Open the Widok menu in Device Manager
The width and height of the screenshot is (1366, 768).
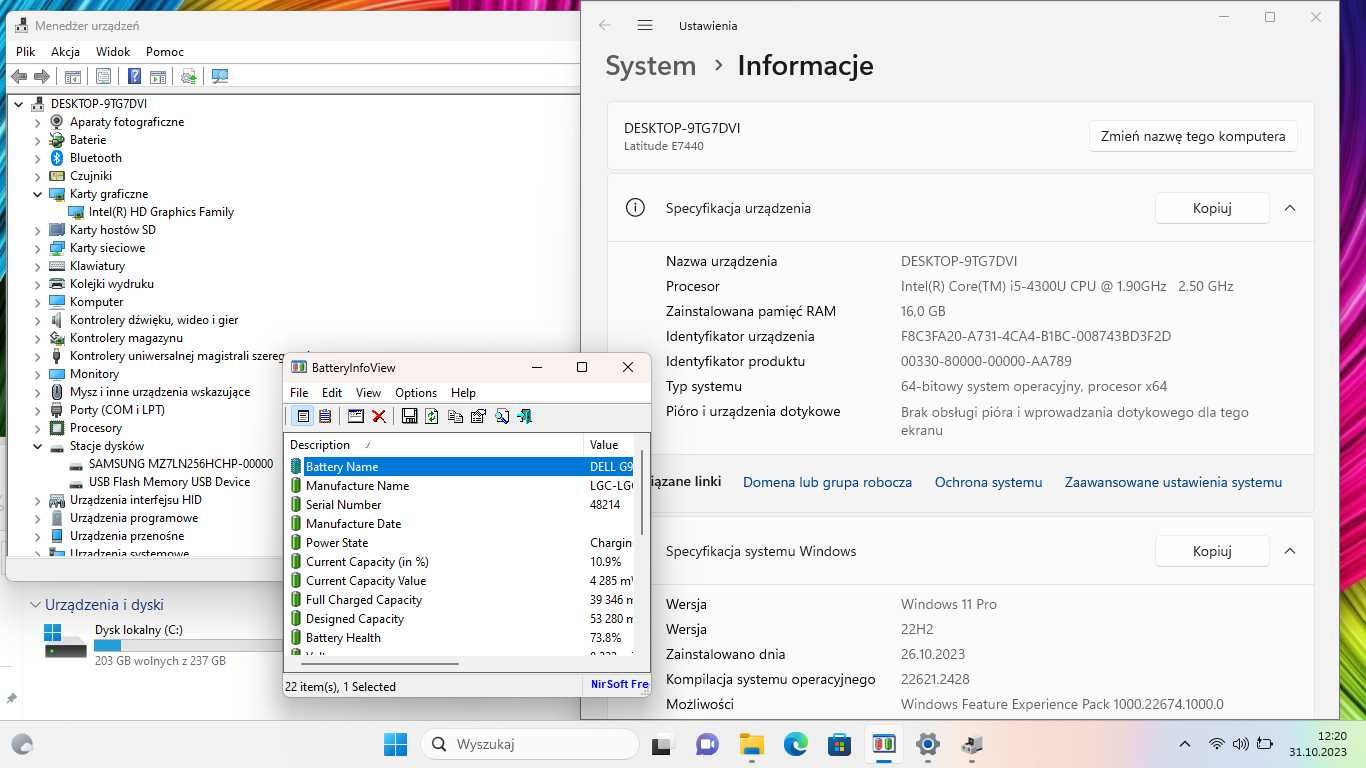[113, 51]
